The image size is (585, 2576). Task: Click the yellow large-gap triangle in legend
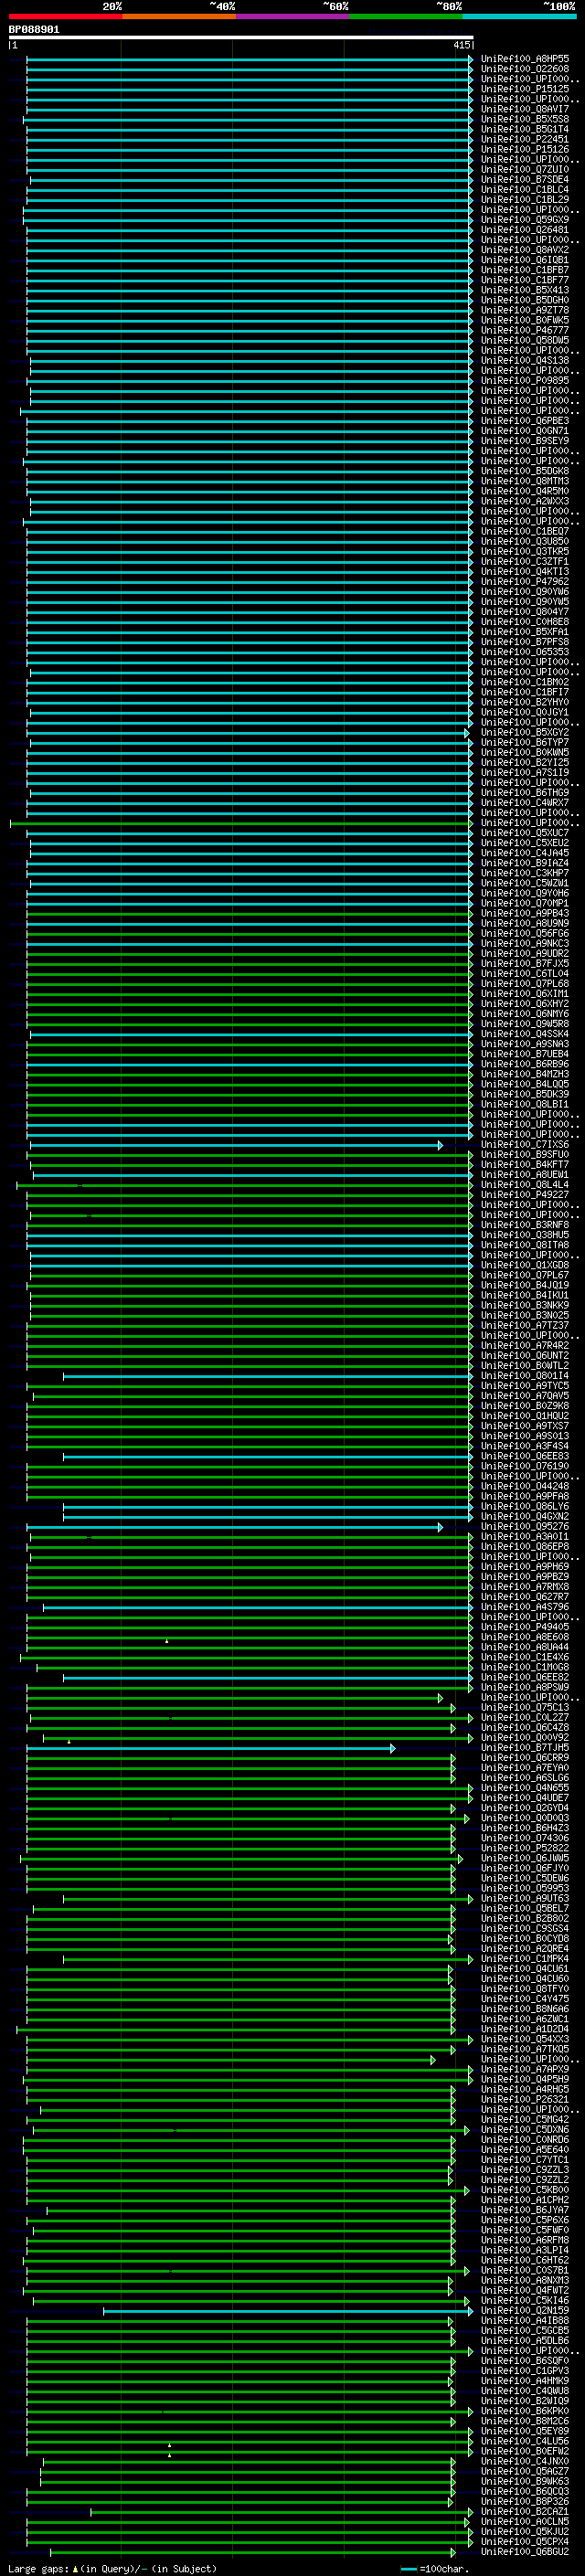coord(75,2569)
